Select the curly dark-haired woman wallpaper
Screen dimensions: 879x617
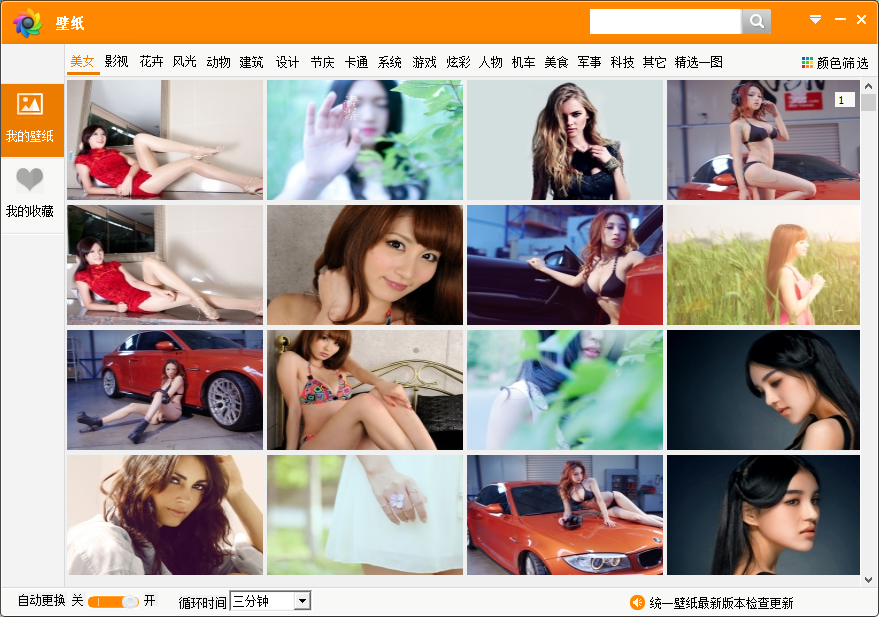165,514
